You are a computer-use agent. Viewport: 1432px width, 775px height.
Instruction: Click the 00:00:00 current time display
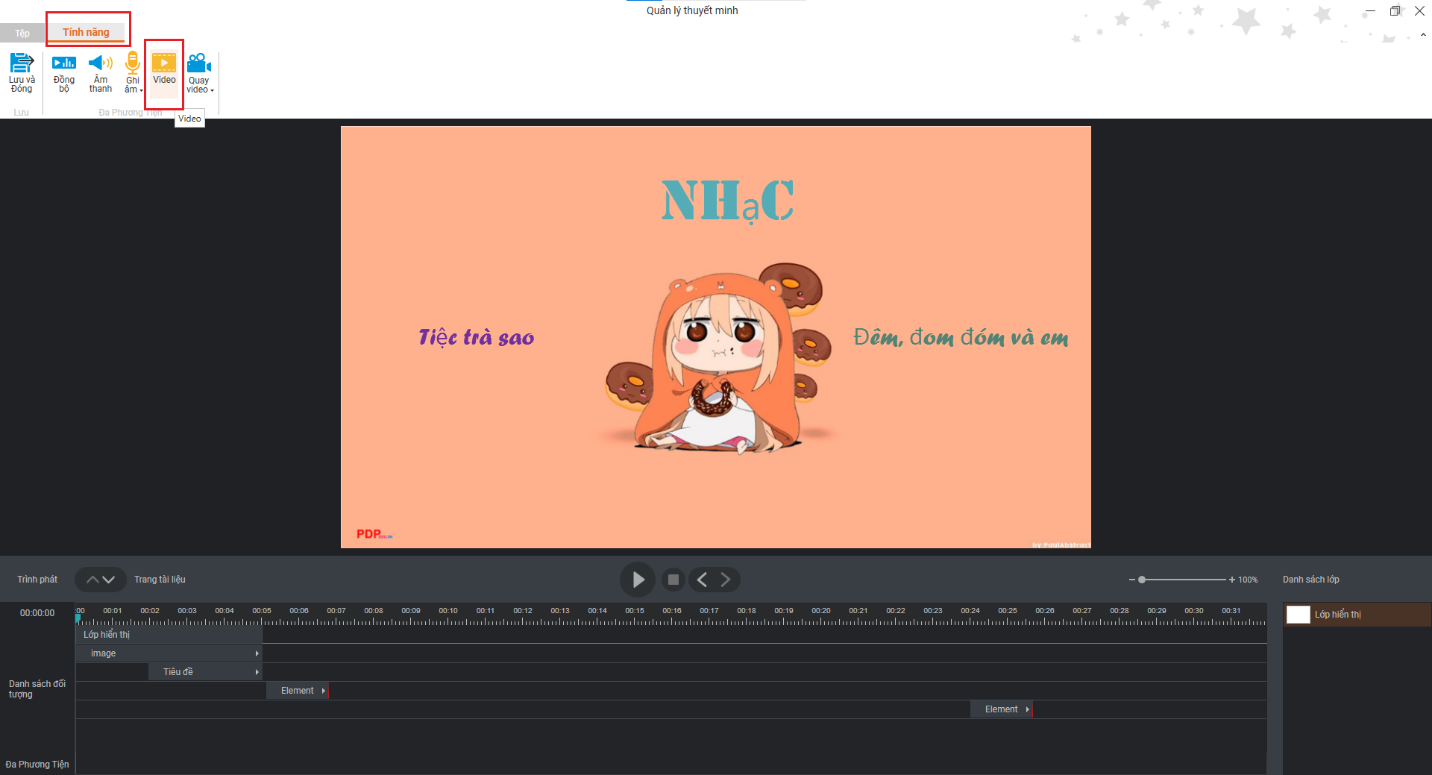[x=37, y=613]
